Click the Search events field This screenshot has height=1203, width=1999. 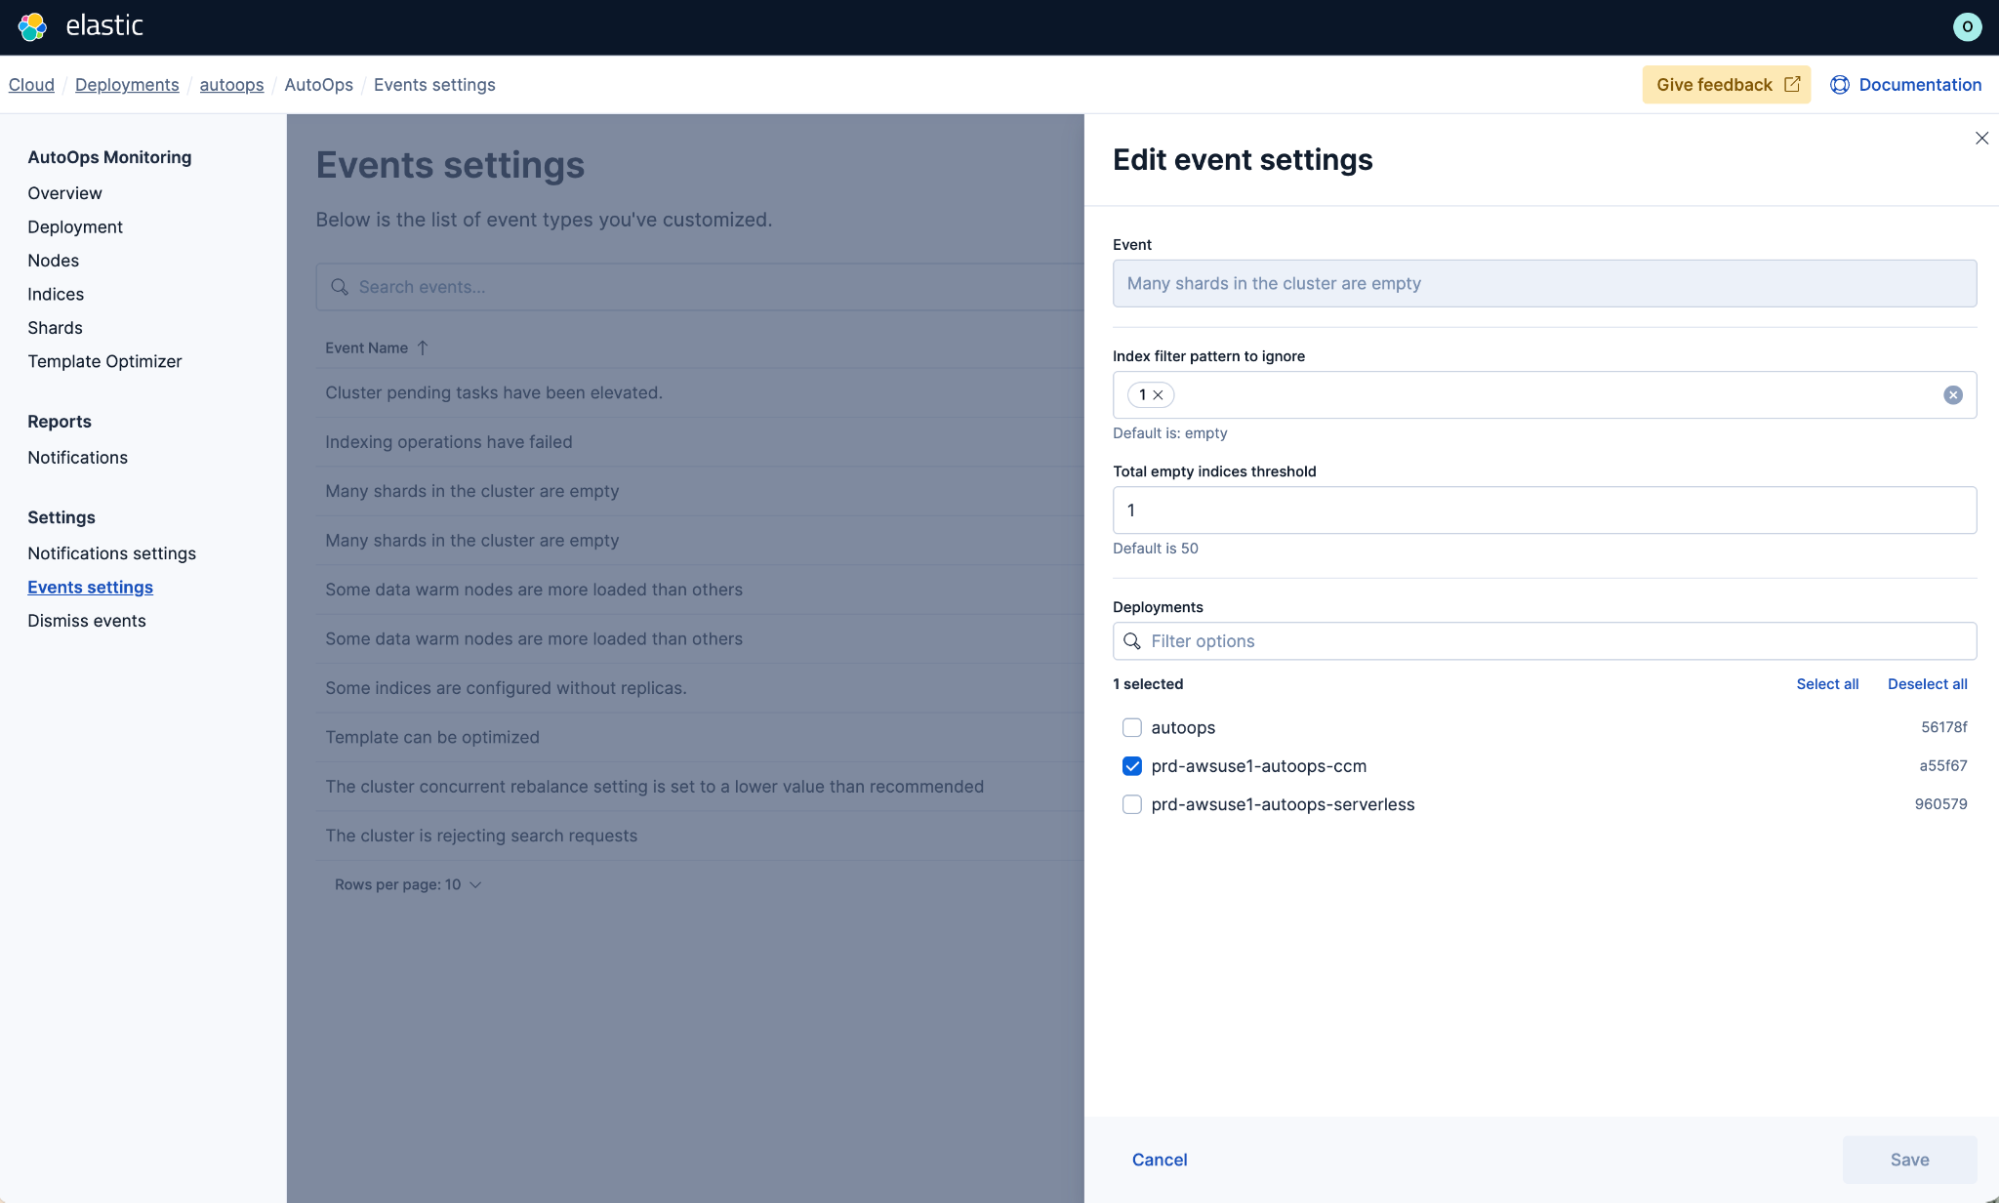click(x=700, y=287)
